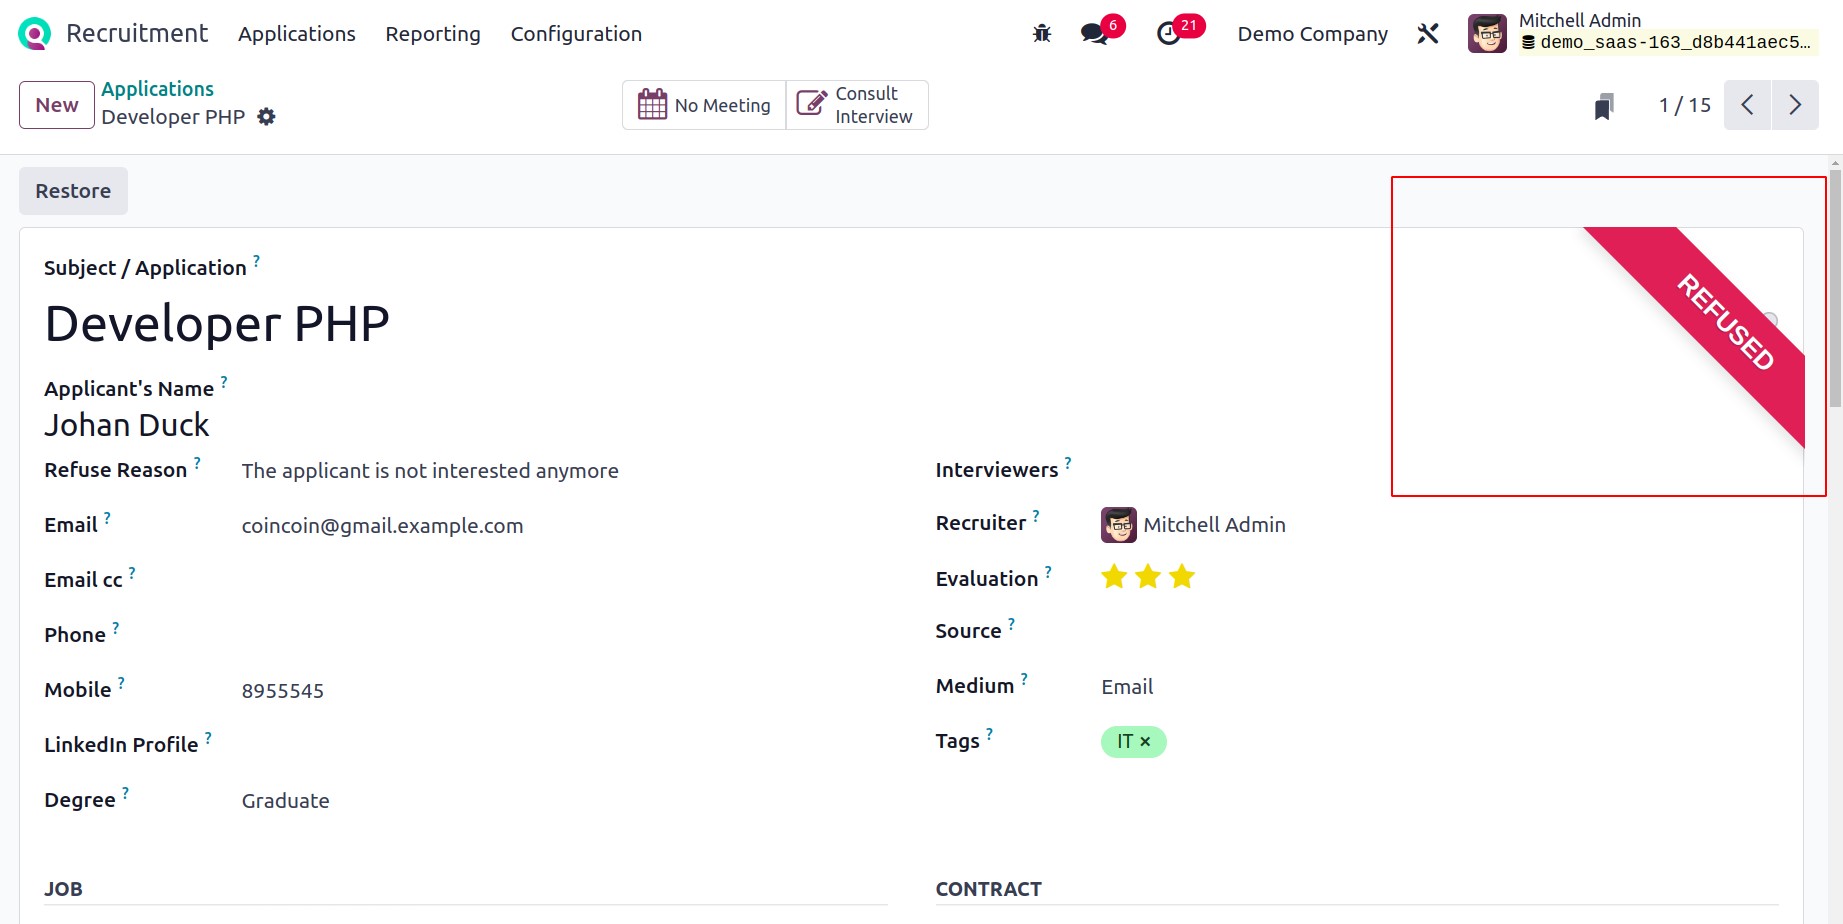
Task: Click the Recruitment app logo
Action: tap(34, 34)
